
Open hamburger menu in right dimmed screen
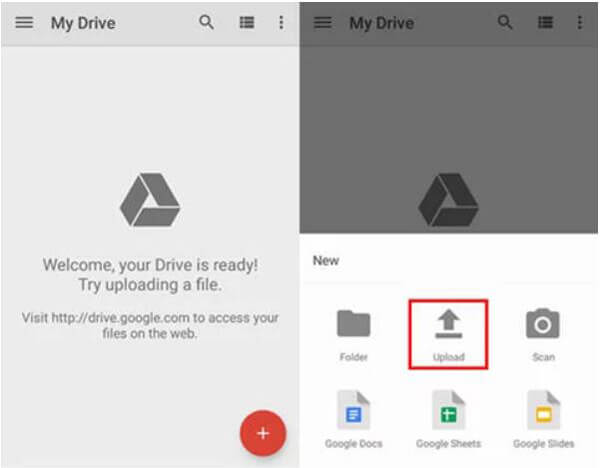(323, 23)
